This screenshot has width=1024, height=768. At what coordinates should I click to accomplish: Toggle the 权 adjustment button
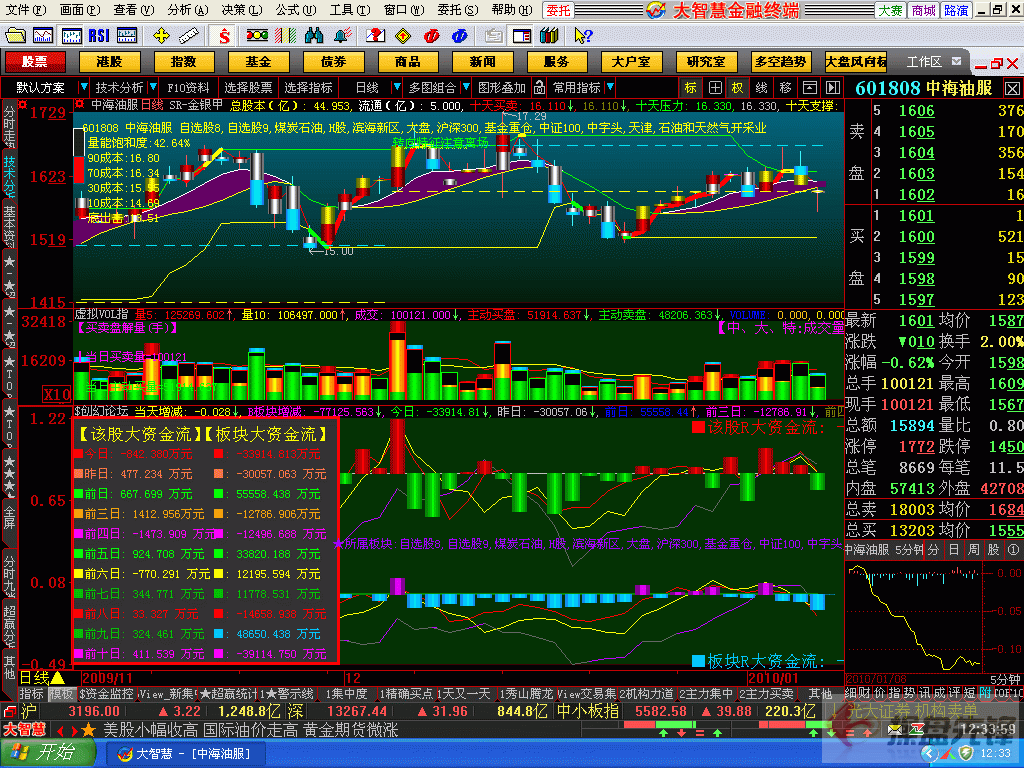[737, 87]
